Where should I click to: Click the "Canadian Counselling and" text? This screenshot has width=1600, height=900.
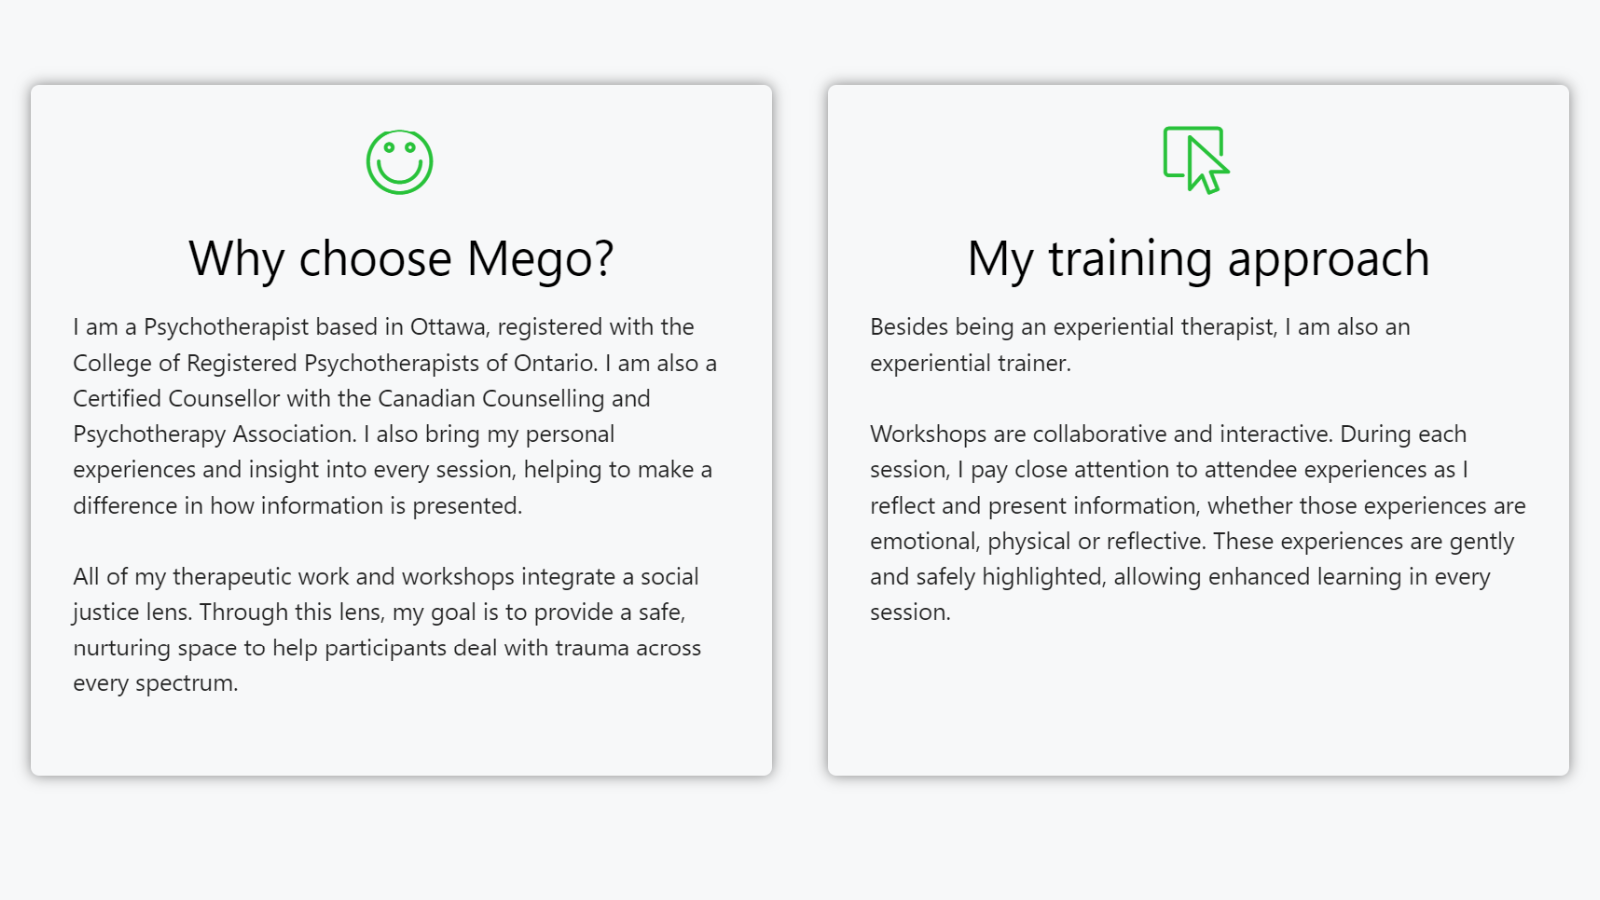tap(514, 399)
